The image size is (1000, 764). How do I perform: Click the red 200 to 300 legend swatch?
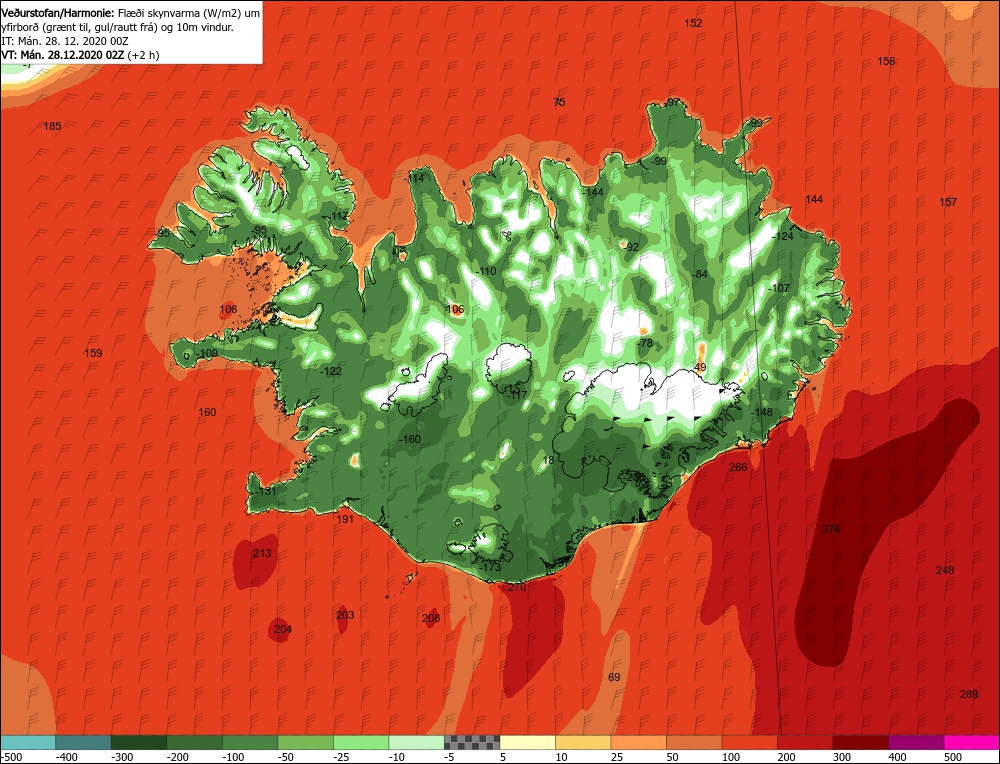(x=805, y=742)
